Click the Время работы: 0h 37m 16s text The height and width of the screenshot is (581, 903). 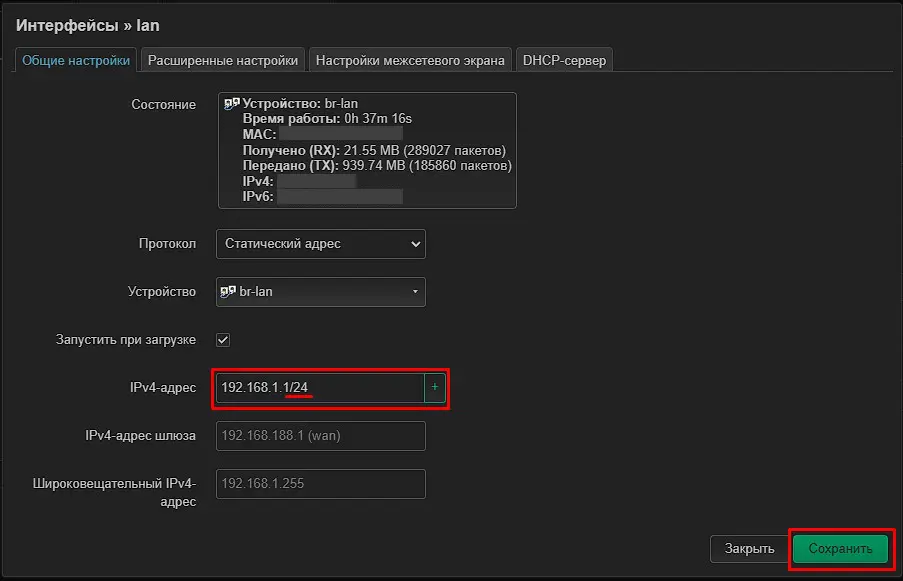tap(327, 119)
